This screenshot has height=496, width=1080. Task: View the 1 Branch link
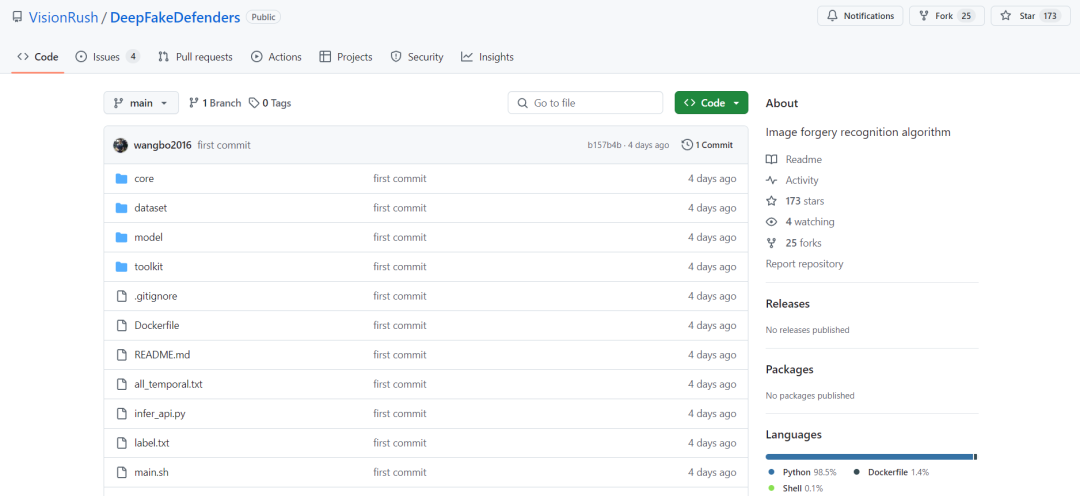point(215,103)
